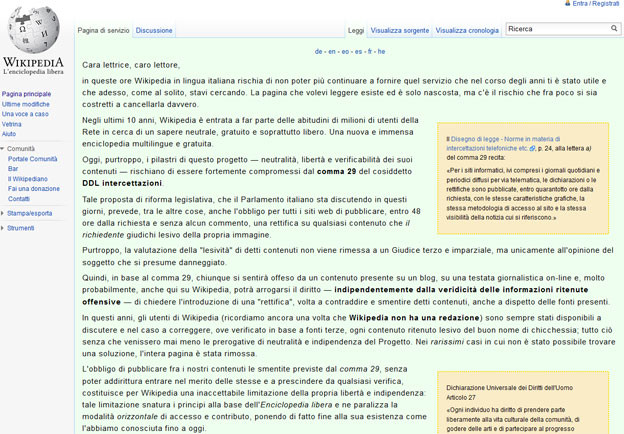
Task: Expand the Strumenti sidebar section
Action: click(x=3, y=228)
